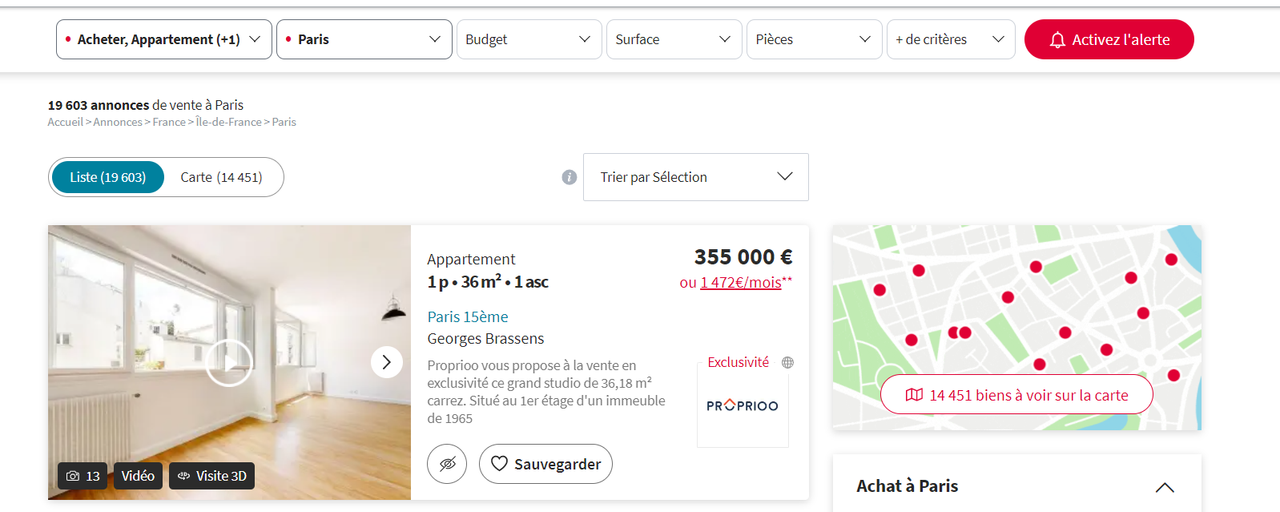Launch the Visite 3D tour
This screenshot has height=512, width=1280.
[212, 476]
